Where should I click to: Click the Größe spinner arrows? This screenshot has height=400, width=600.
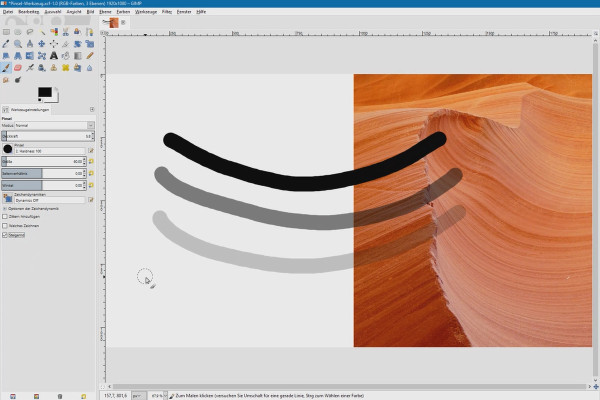[84, 161]
